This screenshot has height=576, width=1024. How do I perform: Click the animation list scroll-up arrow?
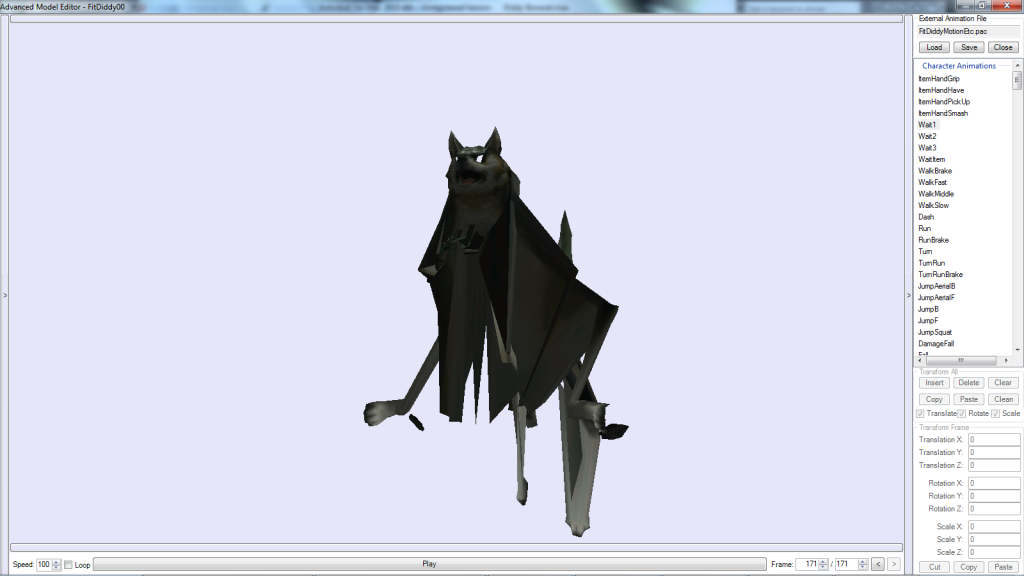1017,66
